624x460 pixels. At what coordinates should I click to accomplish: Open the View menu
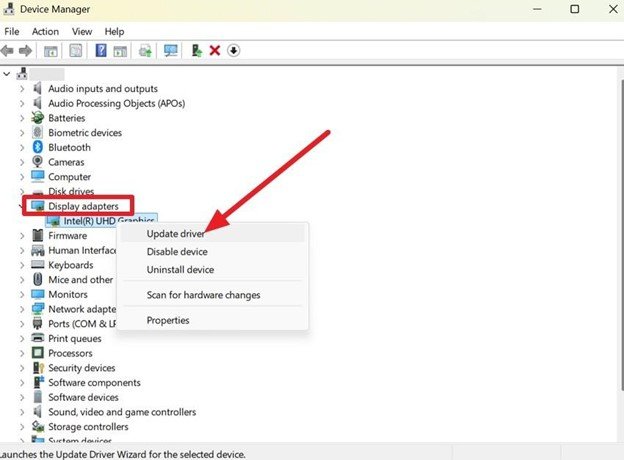82,31
